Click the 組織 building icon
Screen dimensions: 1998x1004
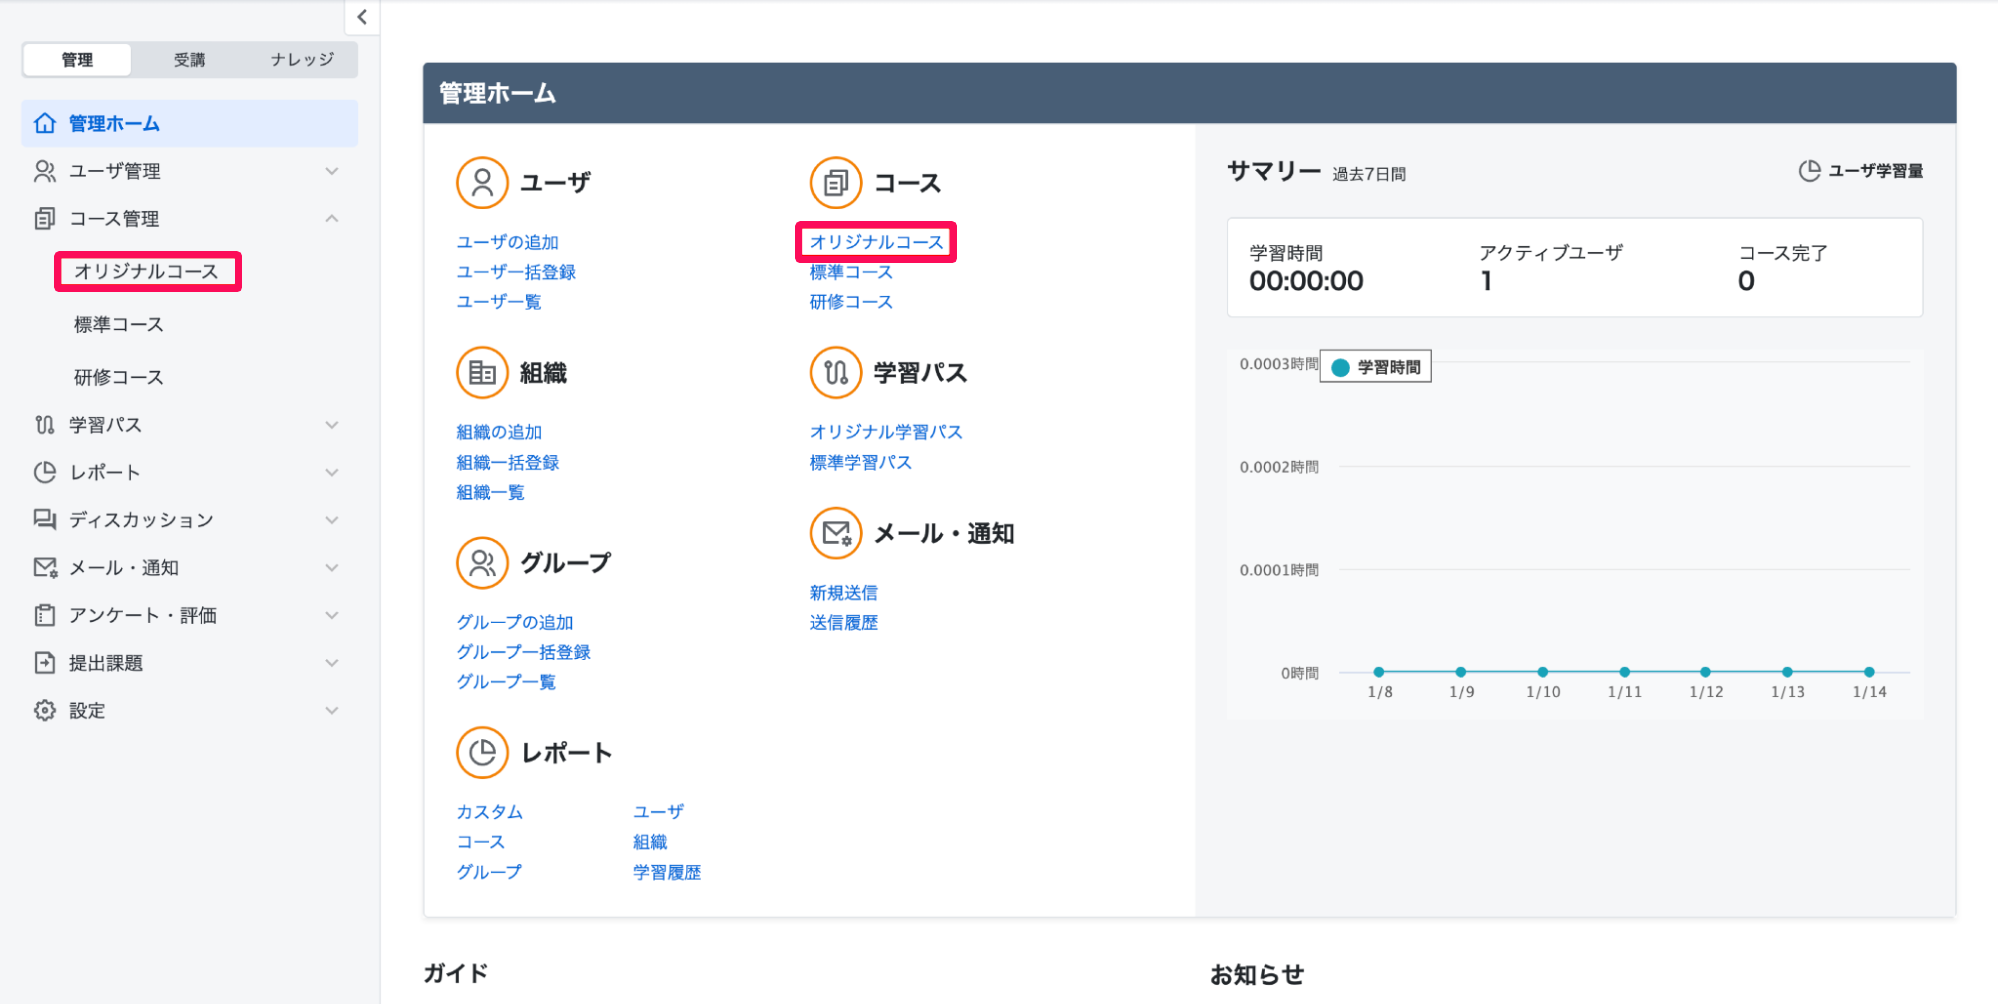(x=482, y=372)
